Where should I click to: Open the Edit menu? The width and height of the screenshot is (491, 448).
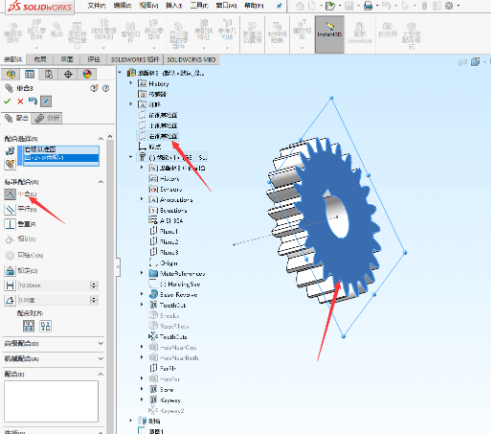pos(122,6)
